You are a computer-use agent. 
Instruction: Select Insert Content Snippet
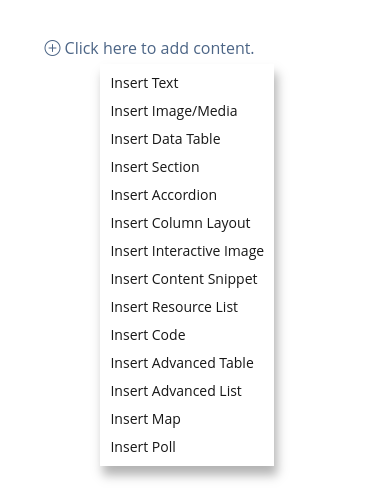tap(187, 279)
